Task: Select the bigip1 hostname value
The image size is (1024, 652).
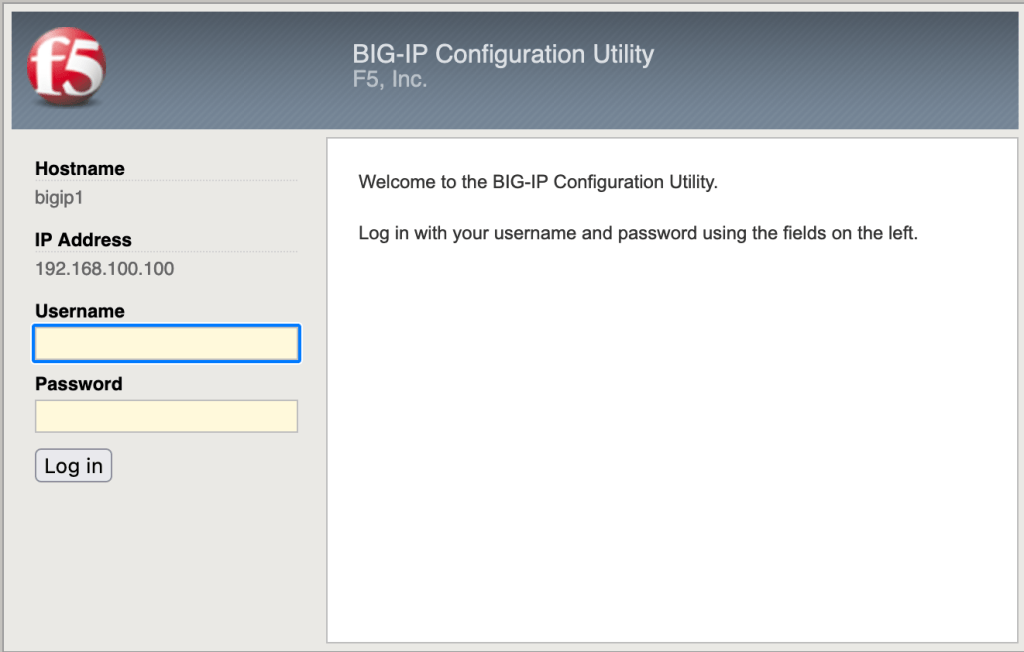Action: 59,197
